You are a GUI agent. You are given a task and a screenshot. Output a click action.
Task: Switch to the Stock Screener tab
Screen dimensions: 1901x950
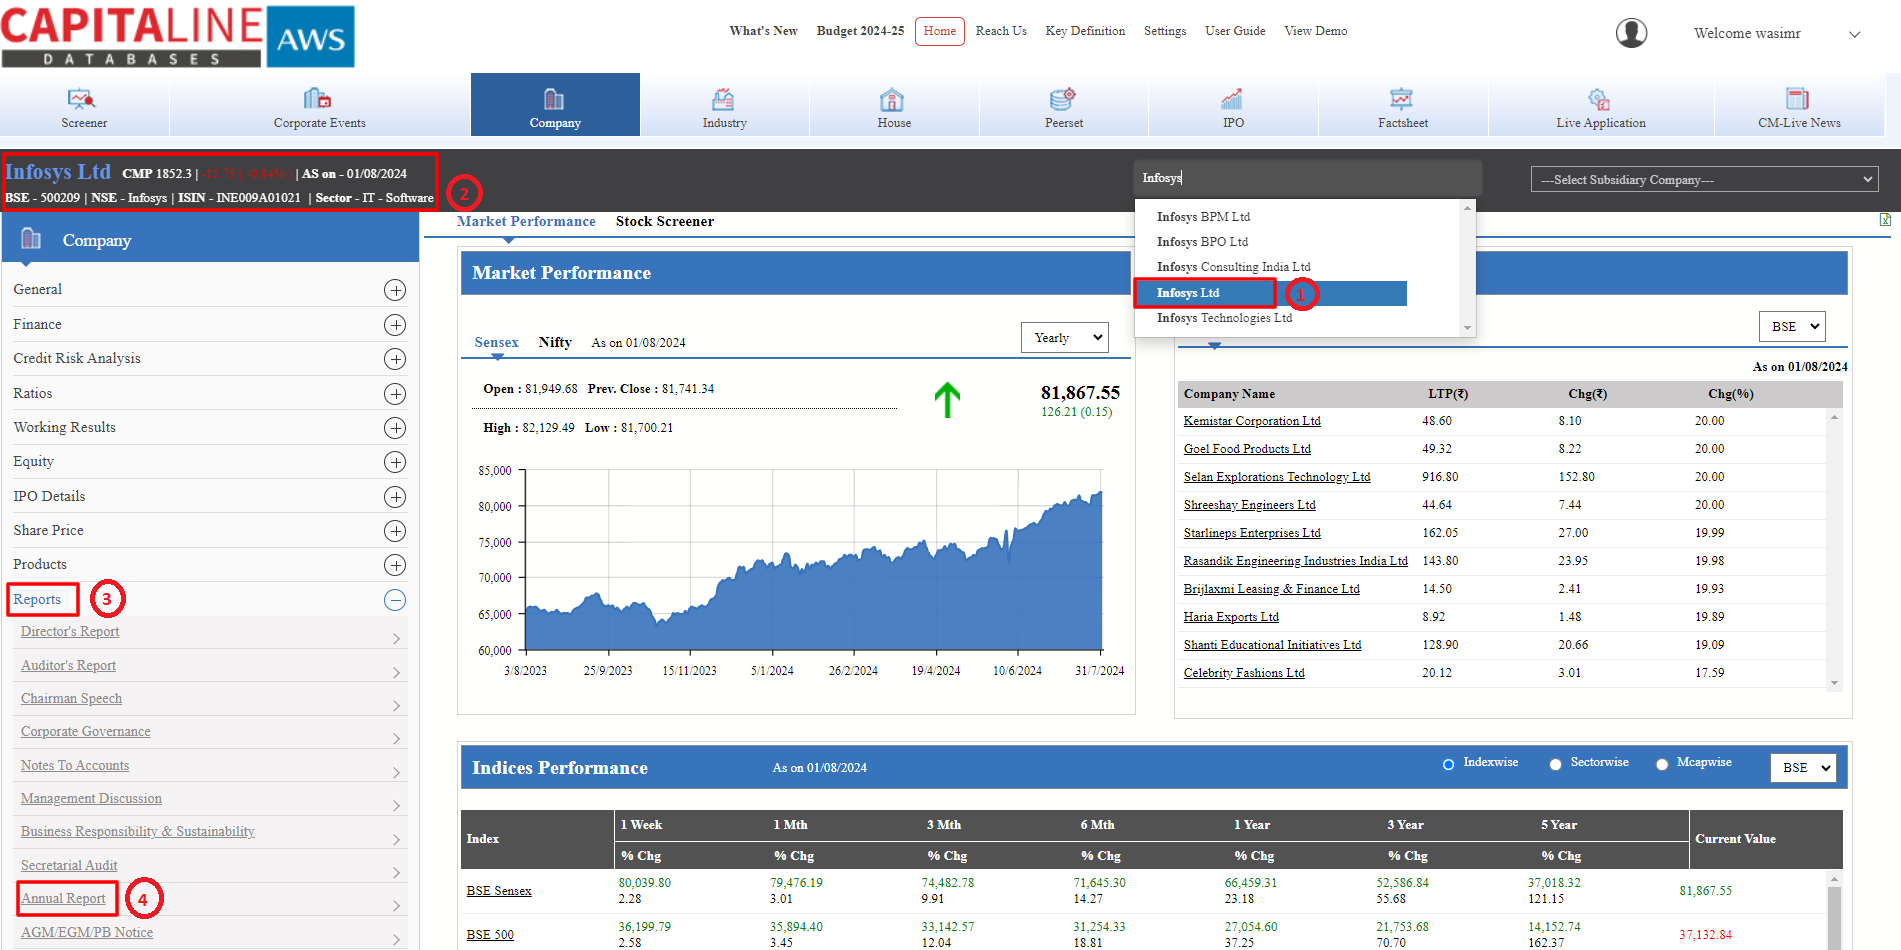pyautogui.click(x=665, y=221)
